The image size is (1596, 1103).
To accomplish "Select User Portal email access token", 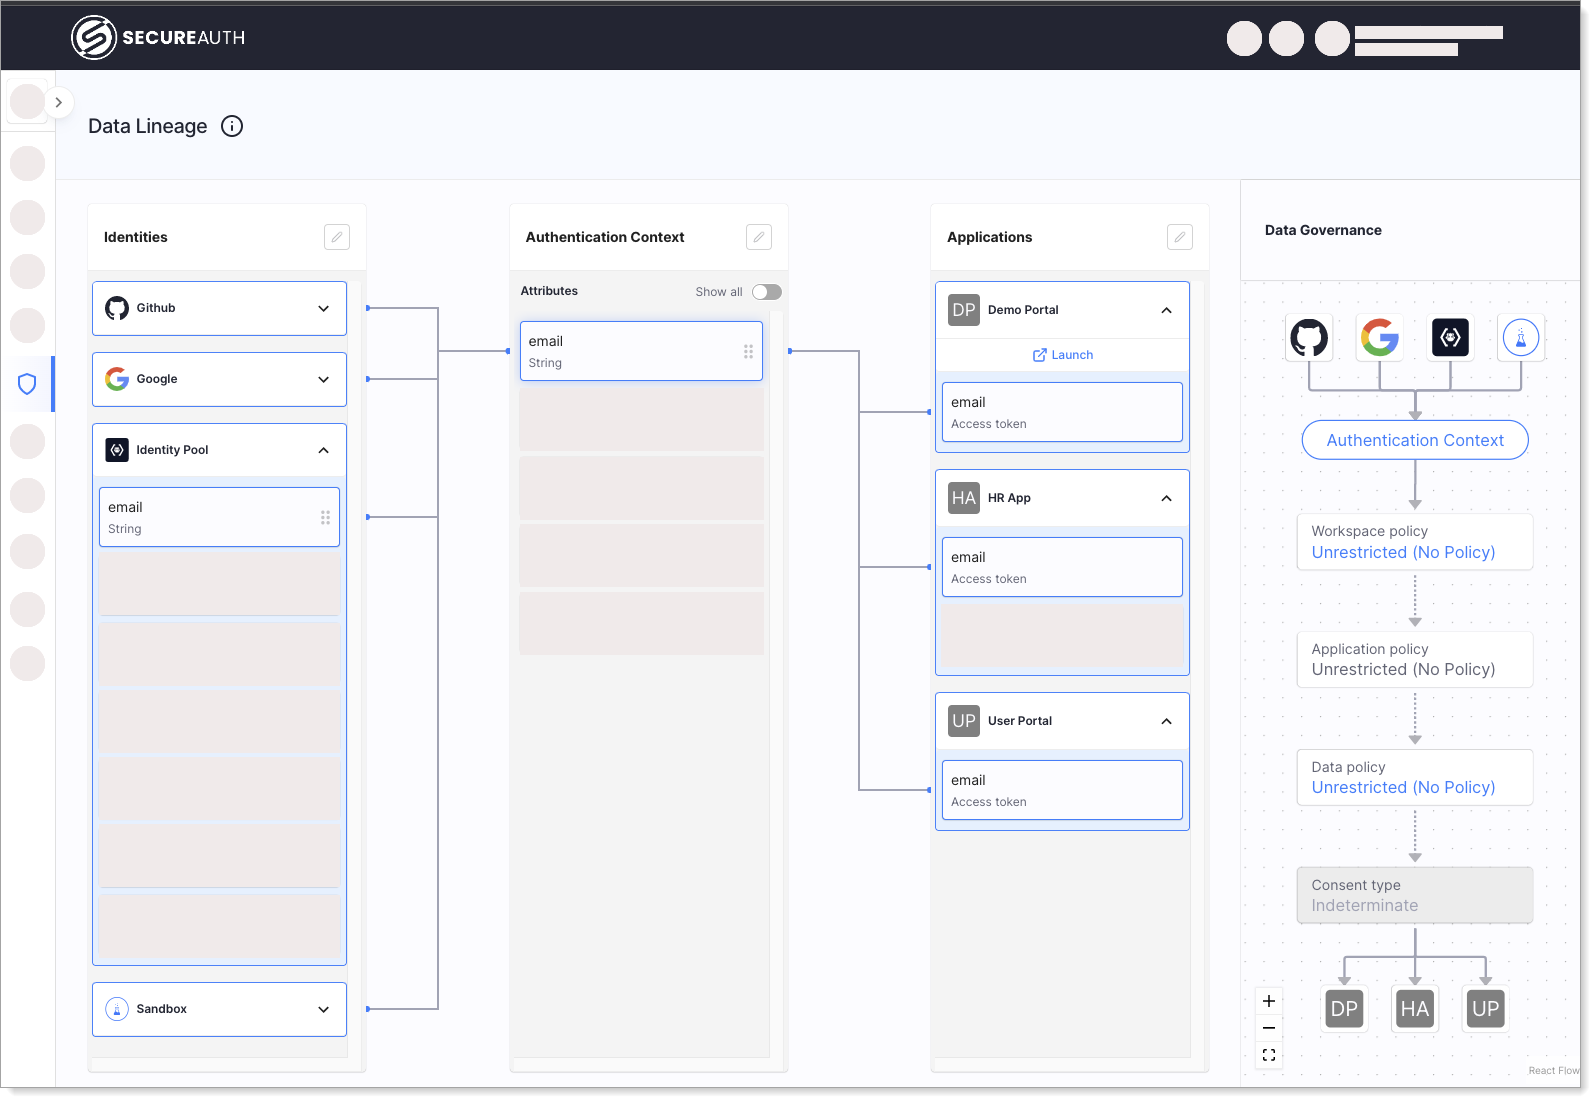I will coord(1062,790).
